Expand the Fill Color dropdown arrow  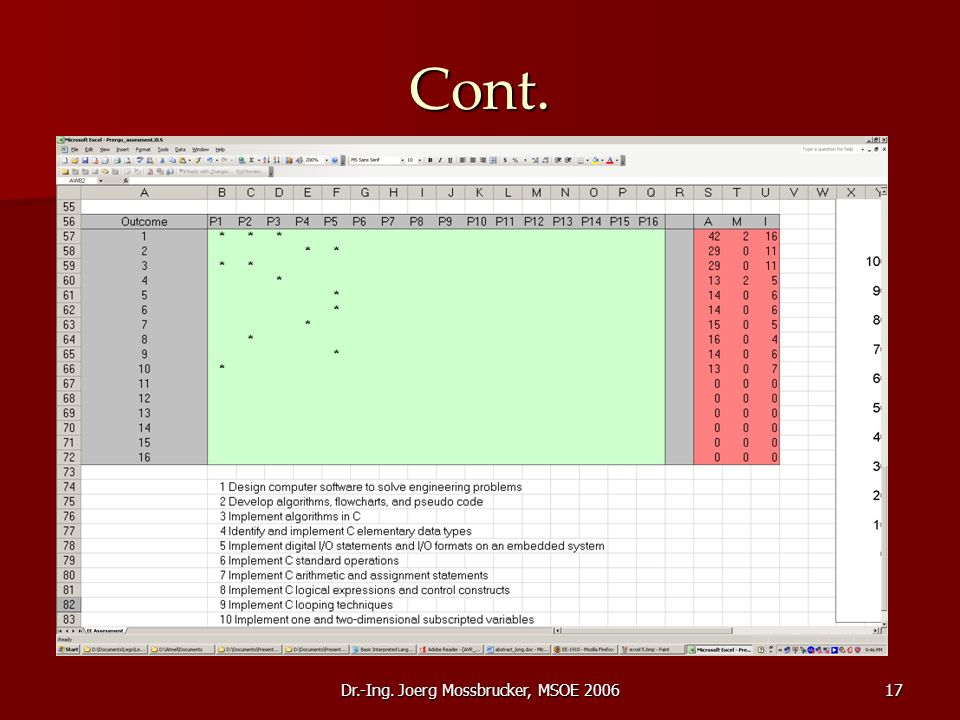point(602,160)
